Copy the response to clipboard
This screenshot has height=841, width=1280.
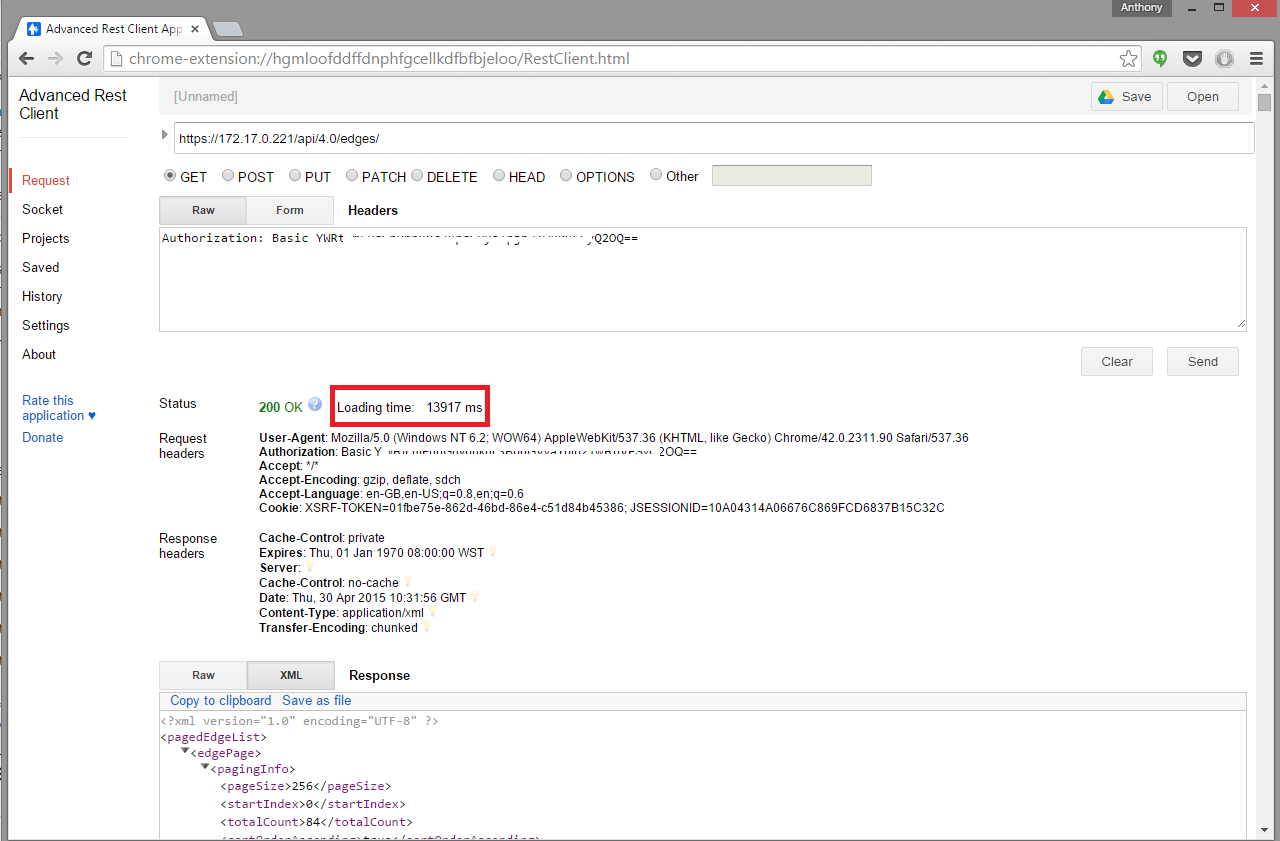point(221,701)
